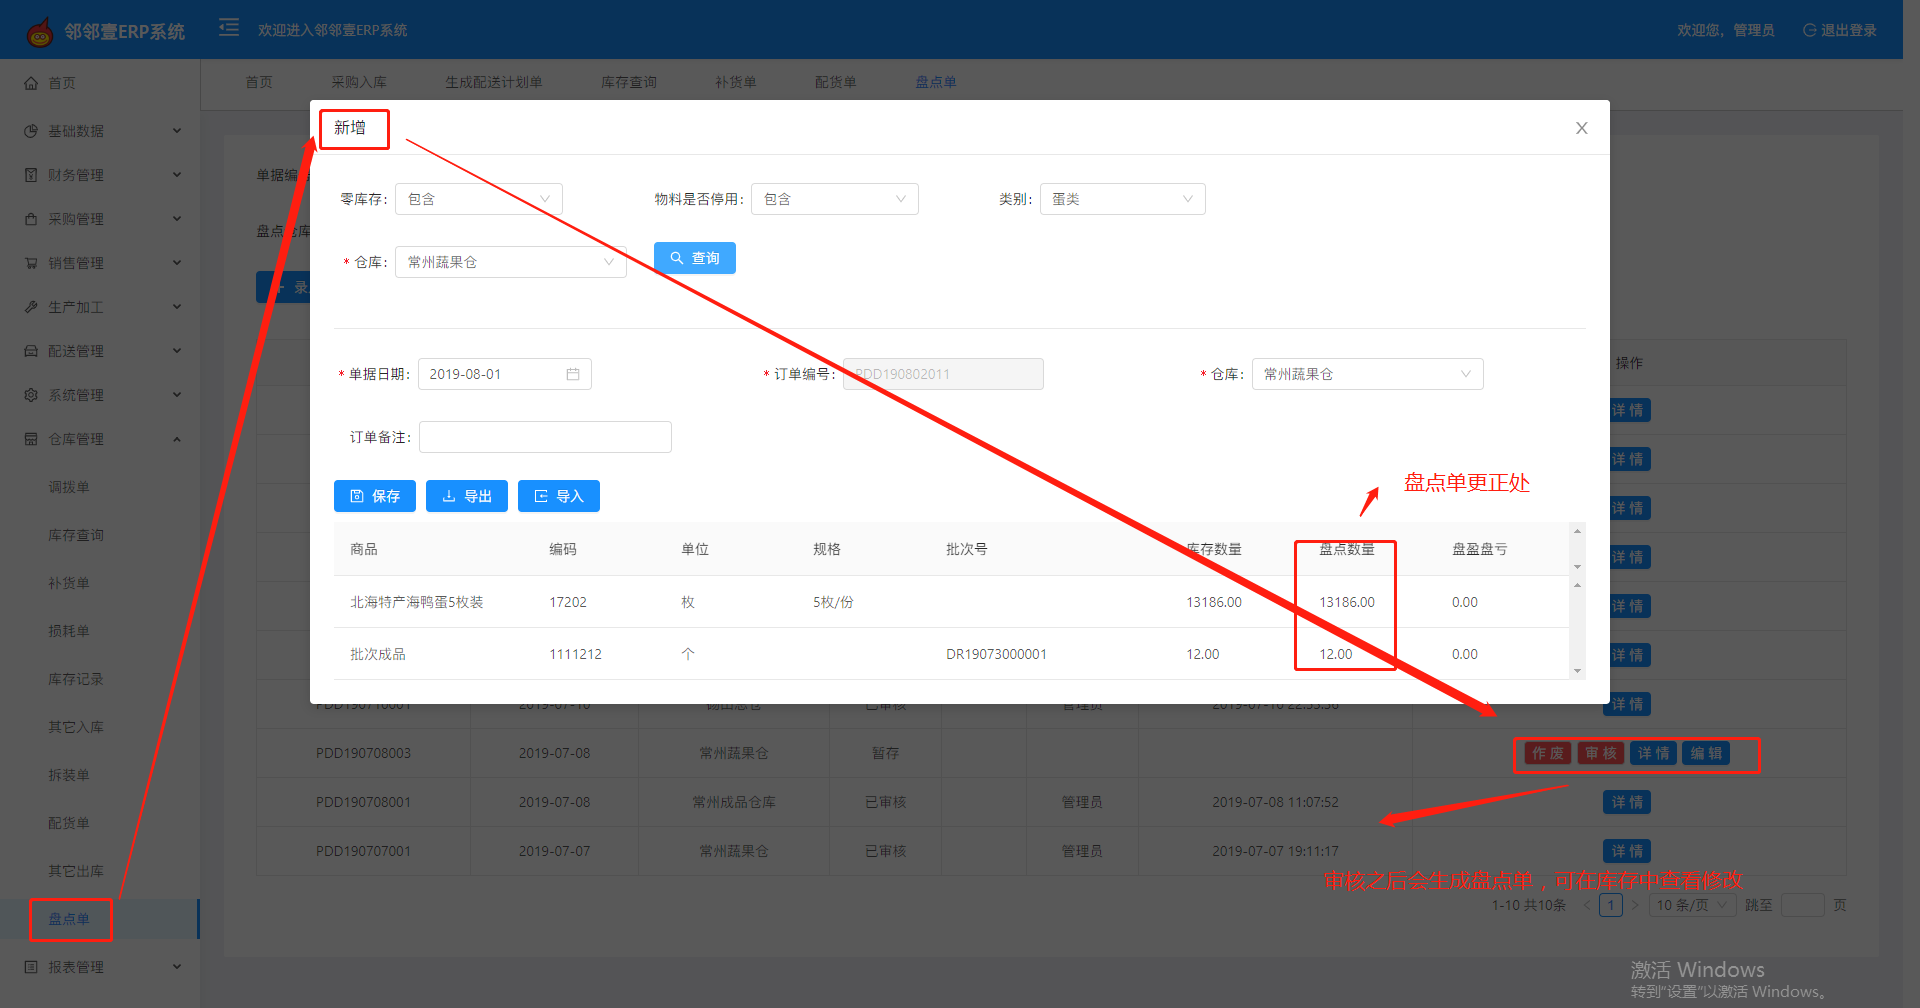Image resolution: width=1920 pixels, height=1008 pixels.
Task: Click the 订单备注 input field
Action: [545, 437]
